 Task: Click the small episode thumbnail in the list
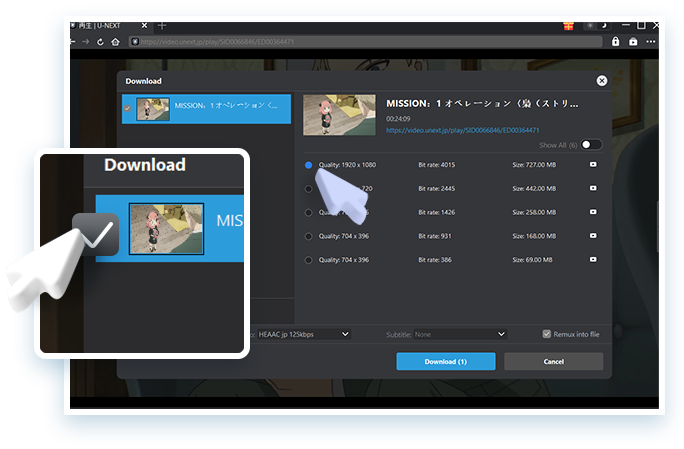pos(153,109)
